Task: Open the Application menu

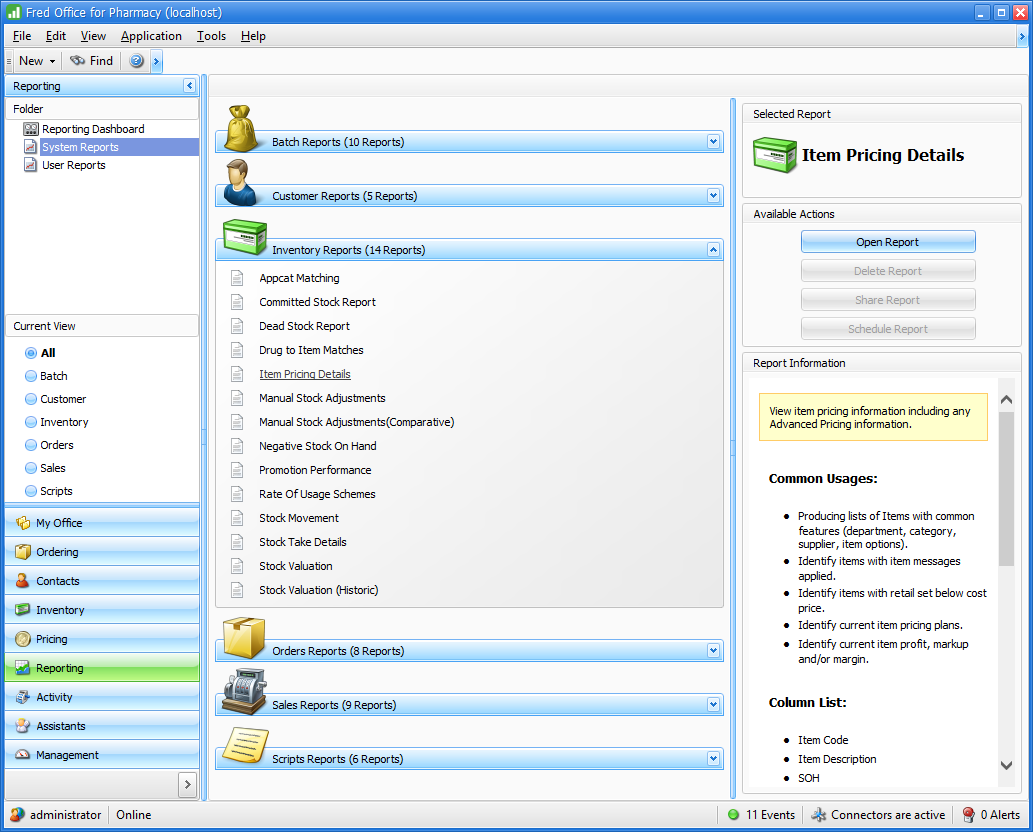Action: tap(151, 36)
